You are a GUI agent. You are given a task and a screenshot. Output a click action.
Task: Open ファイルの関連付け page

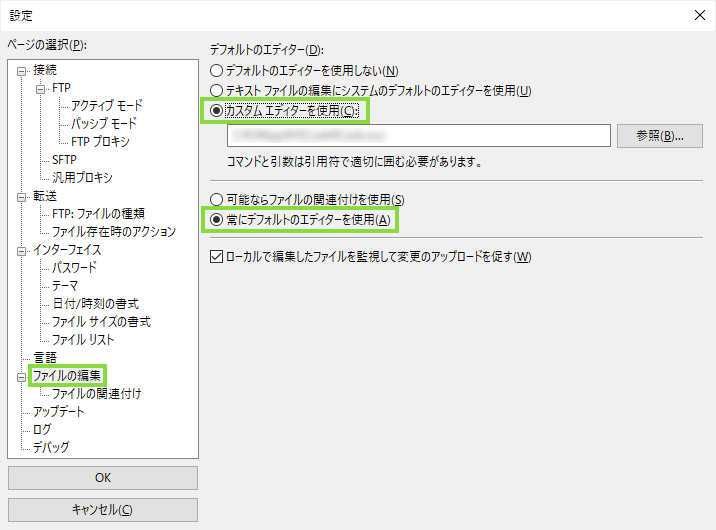pos(96,394)
